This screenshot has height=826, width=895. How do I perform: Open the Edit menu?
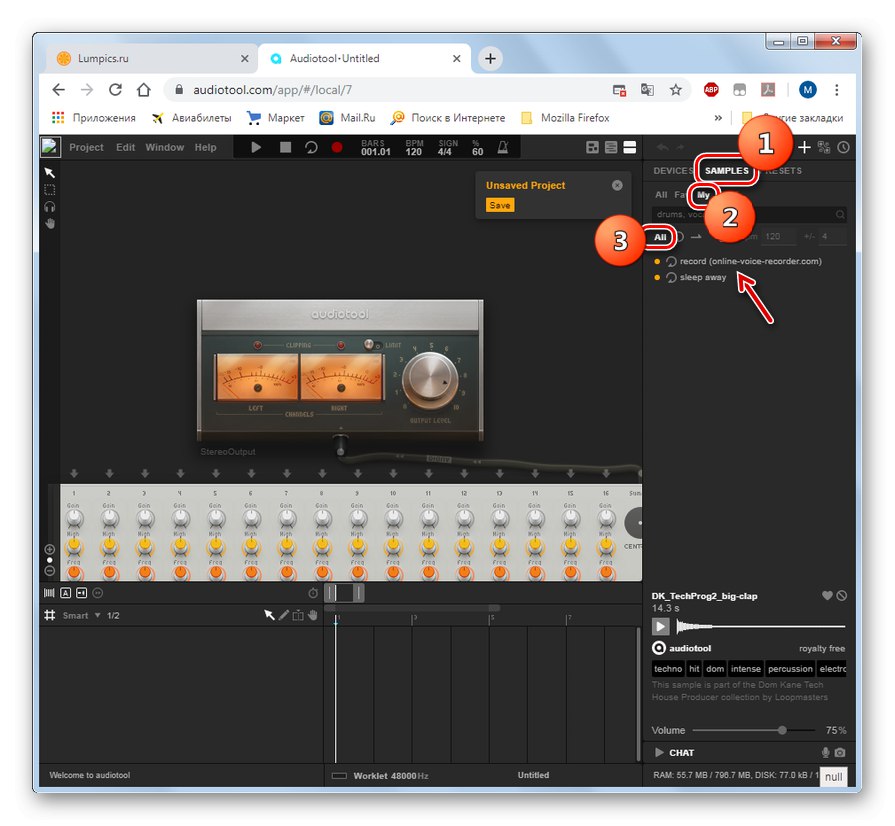[126, 147]
